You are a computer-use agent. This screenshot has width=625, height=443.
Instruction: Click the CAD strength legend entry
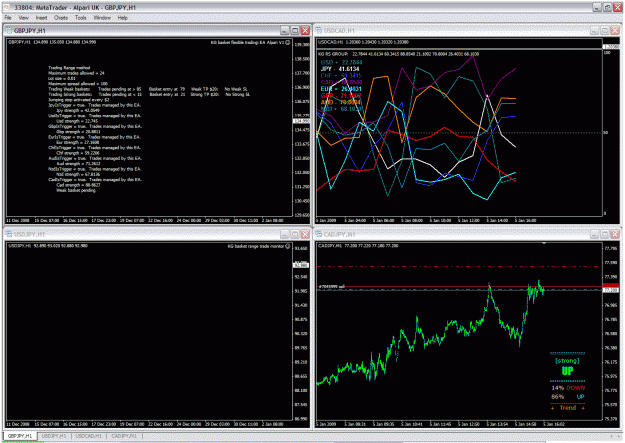point(341,82)
